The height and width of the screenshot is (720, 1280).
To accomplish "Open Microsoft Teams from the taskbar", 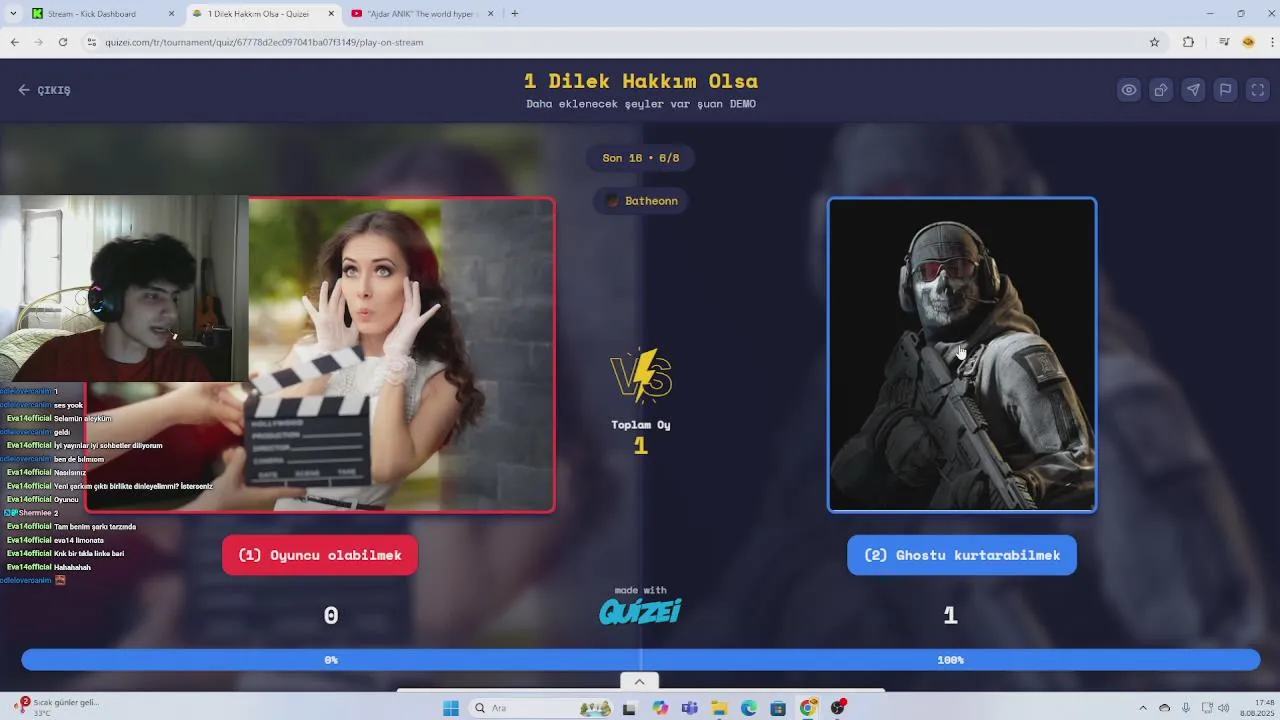I will pos(690,708).
